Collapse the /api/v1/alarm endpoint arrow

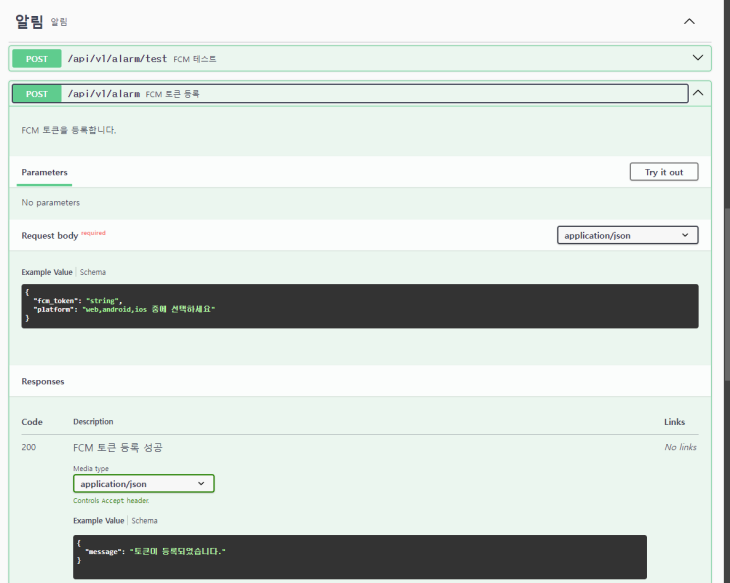point(698,93)
